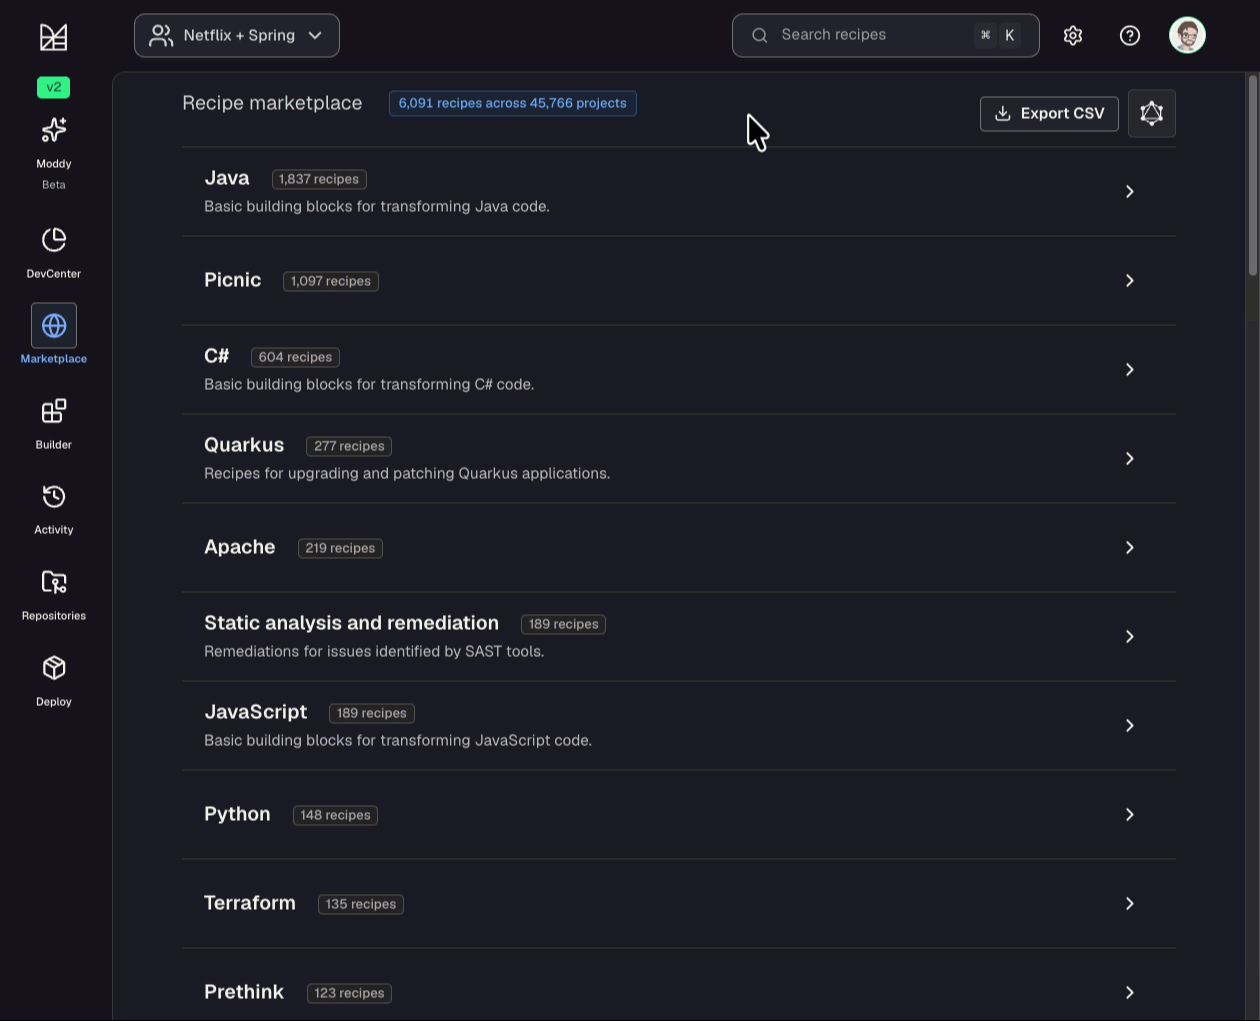Click the v2 version badge

54,87
